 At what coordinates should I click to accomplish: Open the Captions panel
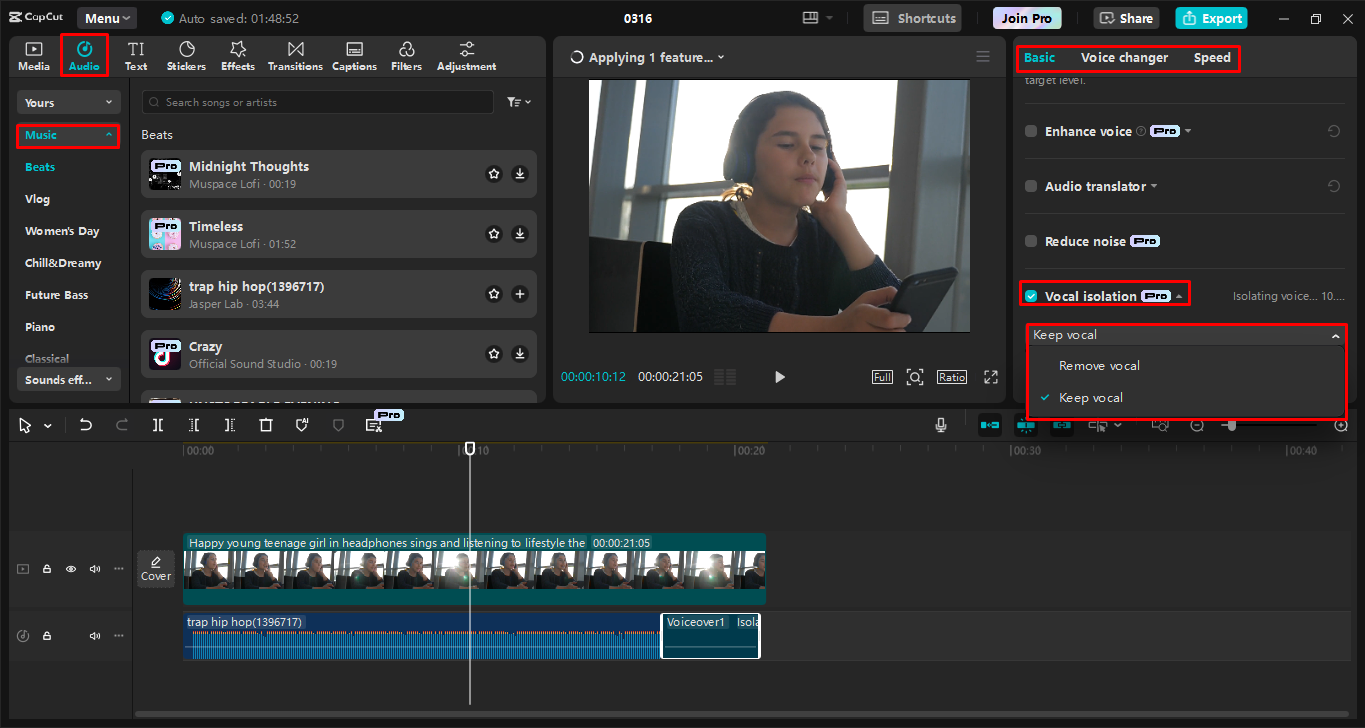[x=354, y=55]
